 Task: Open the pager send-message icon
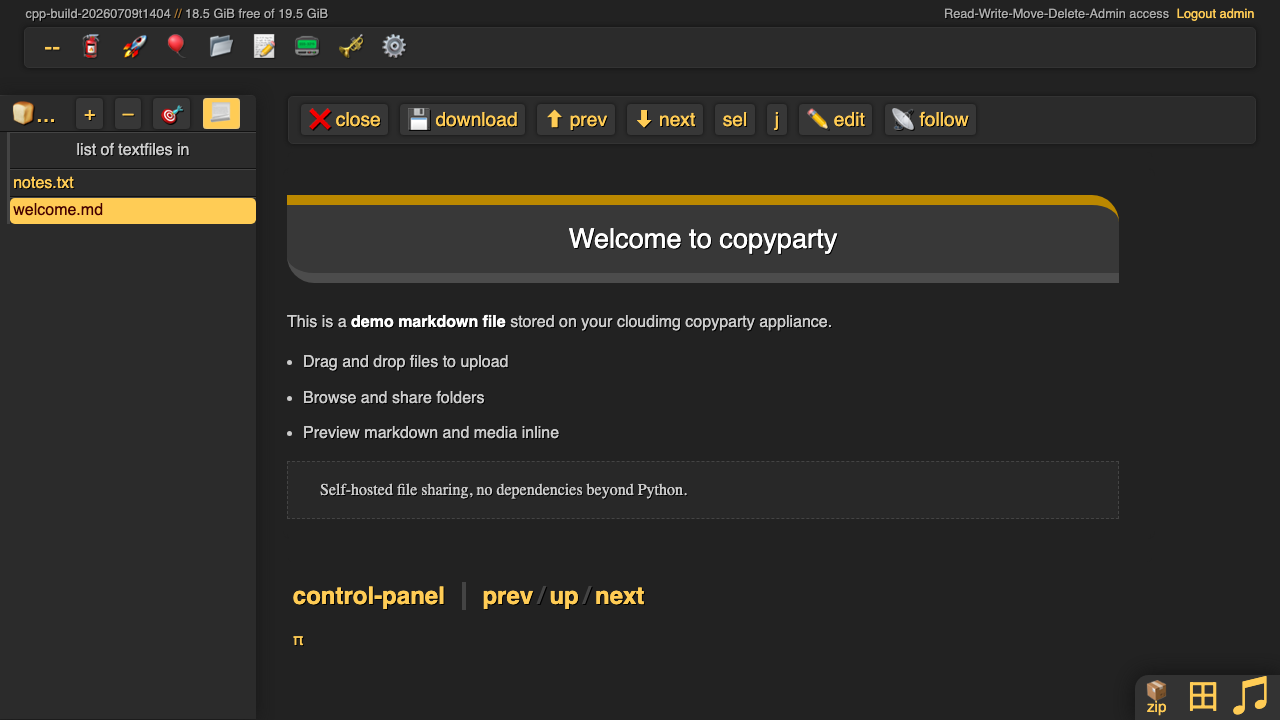point(307,46)
